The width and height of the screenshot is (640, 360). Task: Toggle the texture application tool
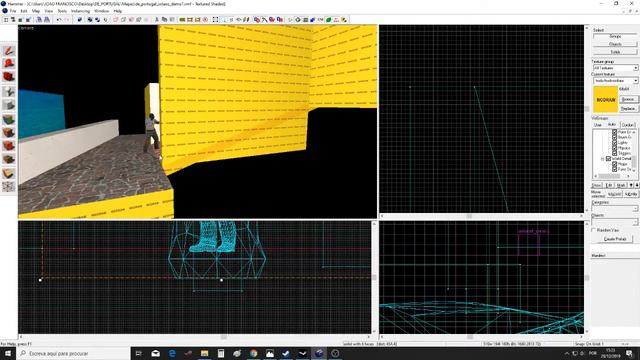pos(9,119)
